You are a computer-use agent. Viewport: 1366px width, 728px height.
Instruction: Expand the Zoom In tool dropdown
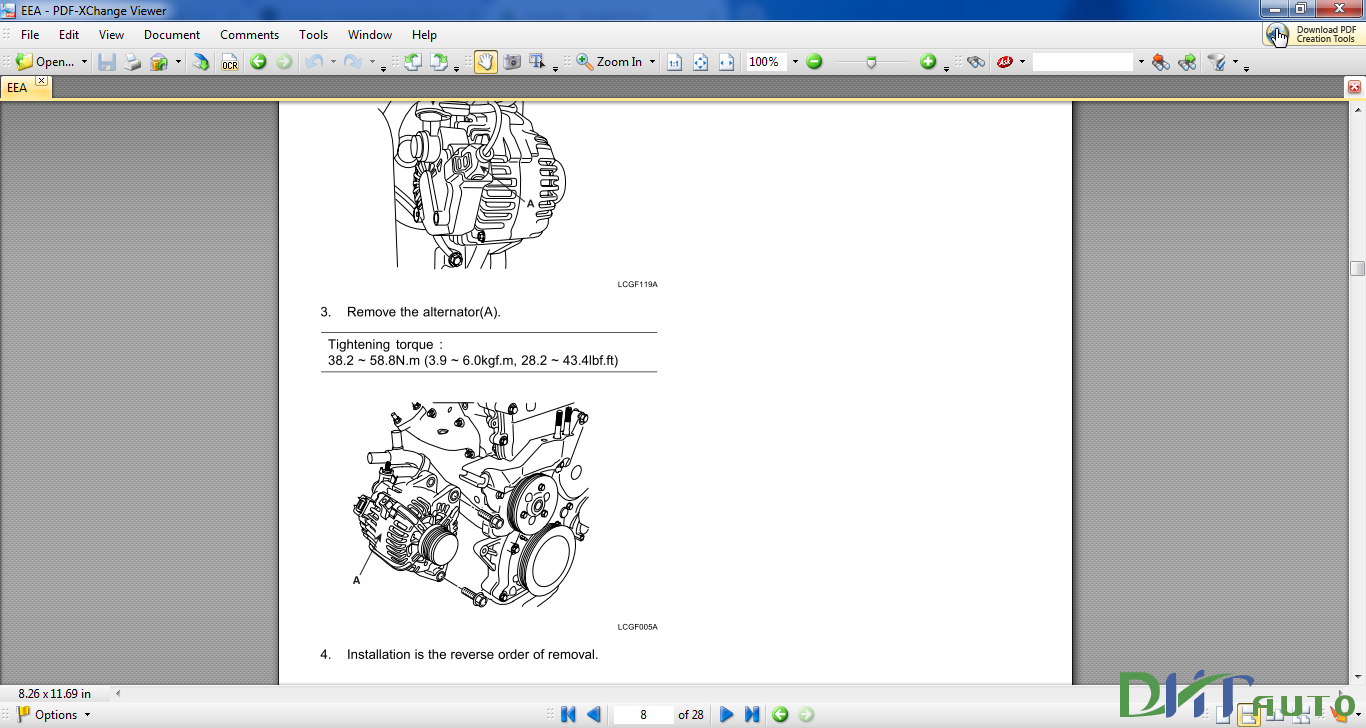tap(652, 62)
